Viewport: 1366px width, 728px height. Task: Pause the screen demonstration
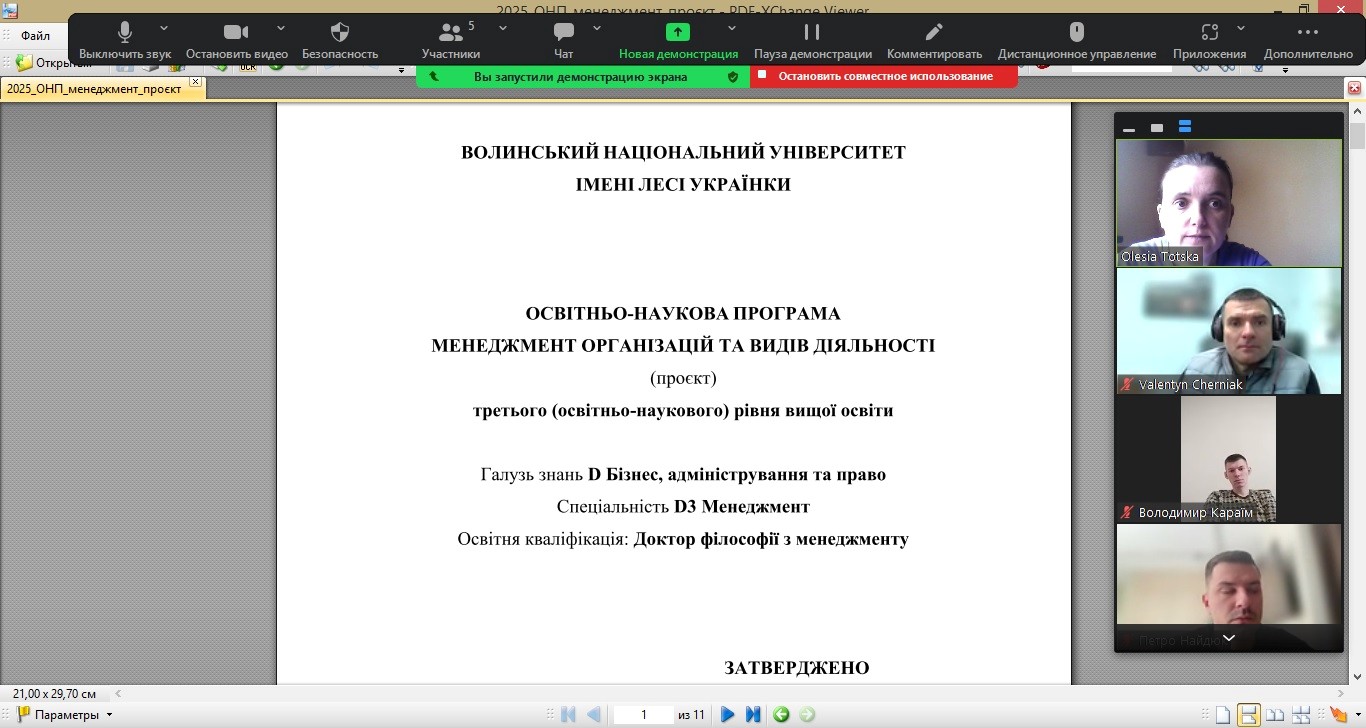pos(811,33)
